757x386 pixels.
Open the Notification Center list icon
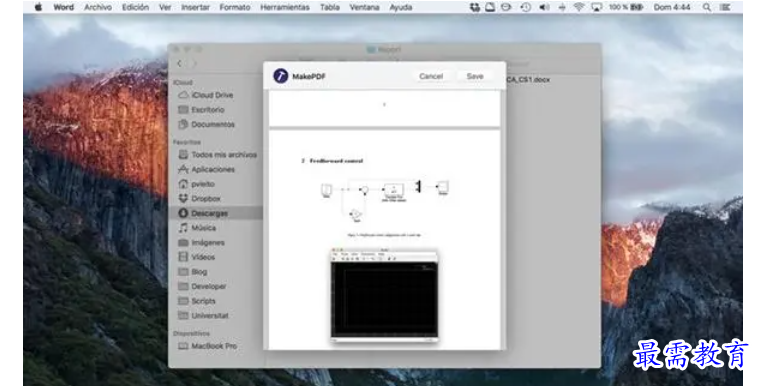pos(725,7)
